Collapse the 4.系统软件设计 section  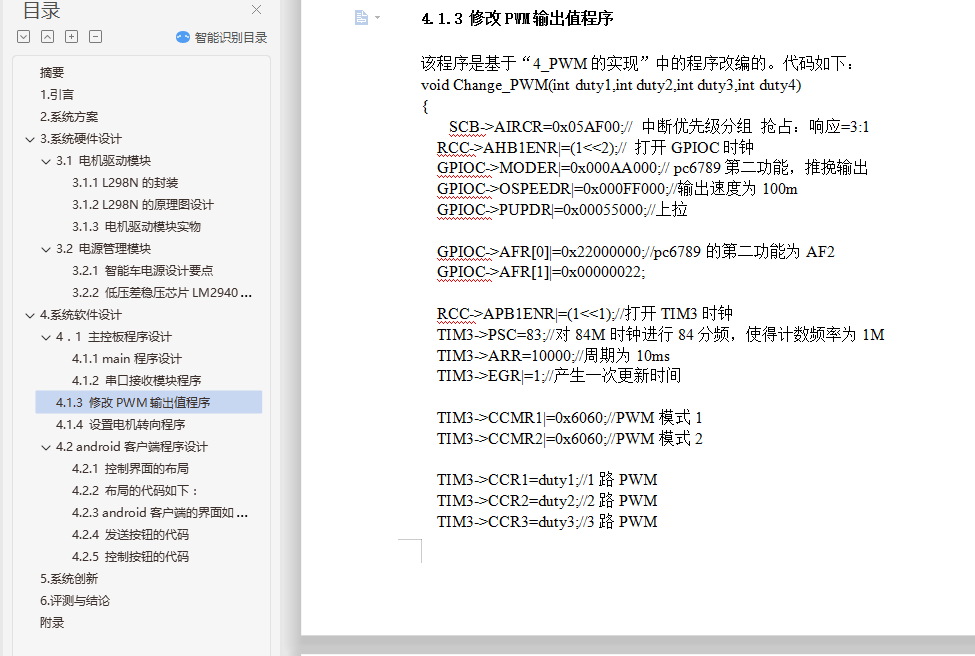pyautogui.click(x=29, y=315)
